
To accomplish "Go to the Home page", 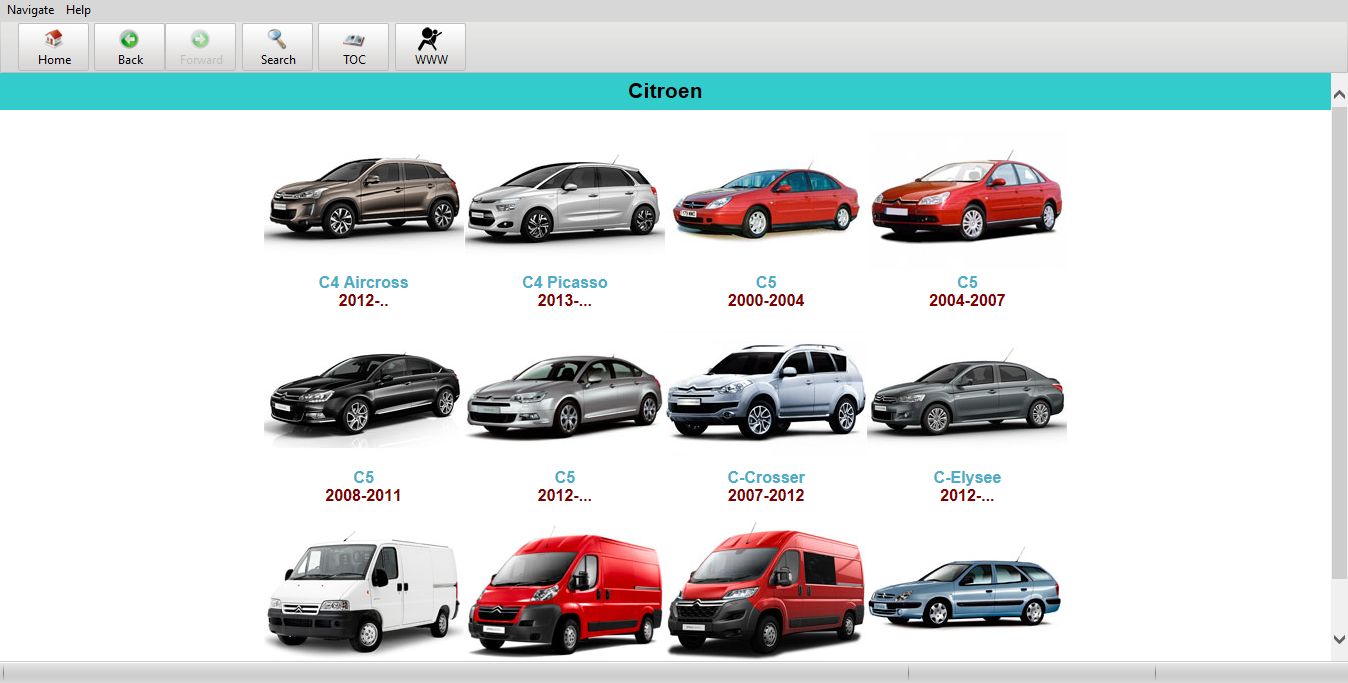I will pyautogui.click(x=54, y=47).
